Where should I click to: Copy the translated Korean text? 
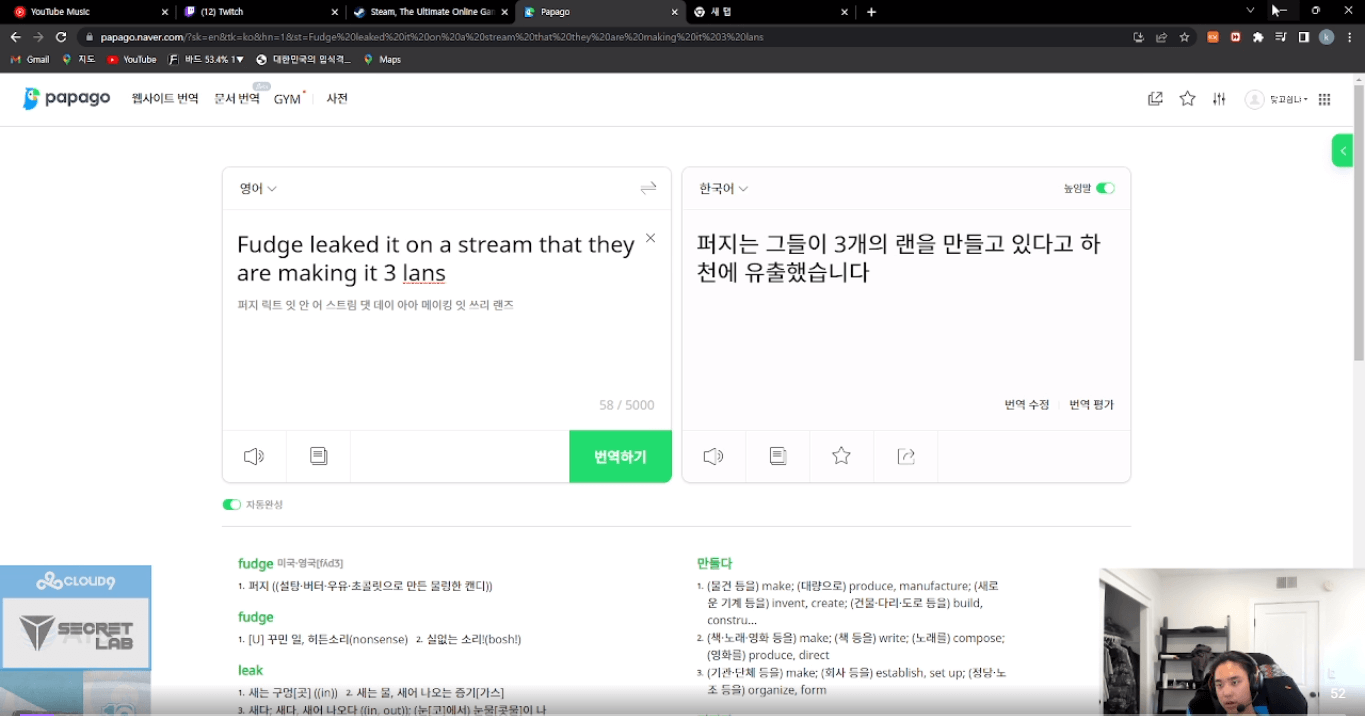[x=778, y=456]
